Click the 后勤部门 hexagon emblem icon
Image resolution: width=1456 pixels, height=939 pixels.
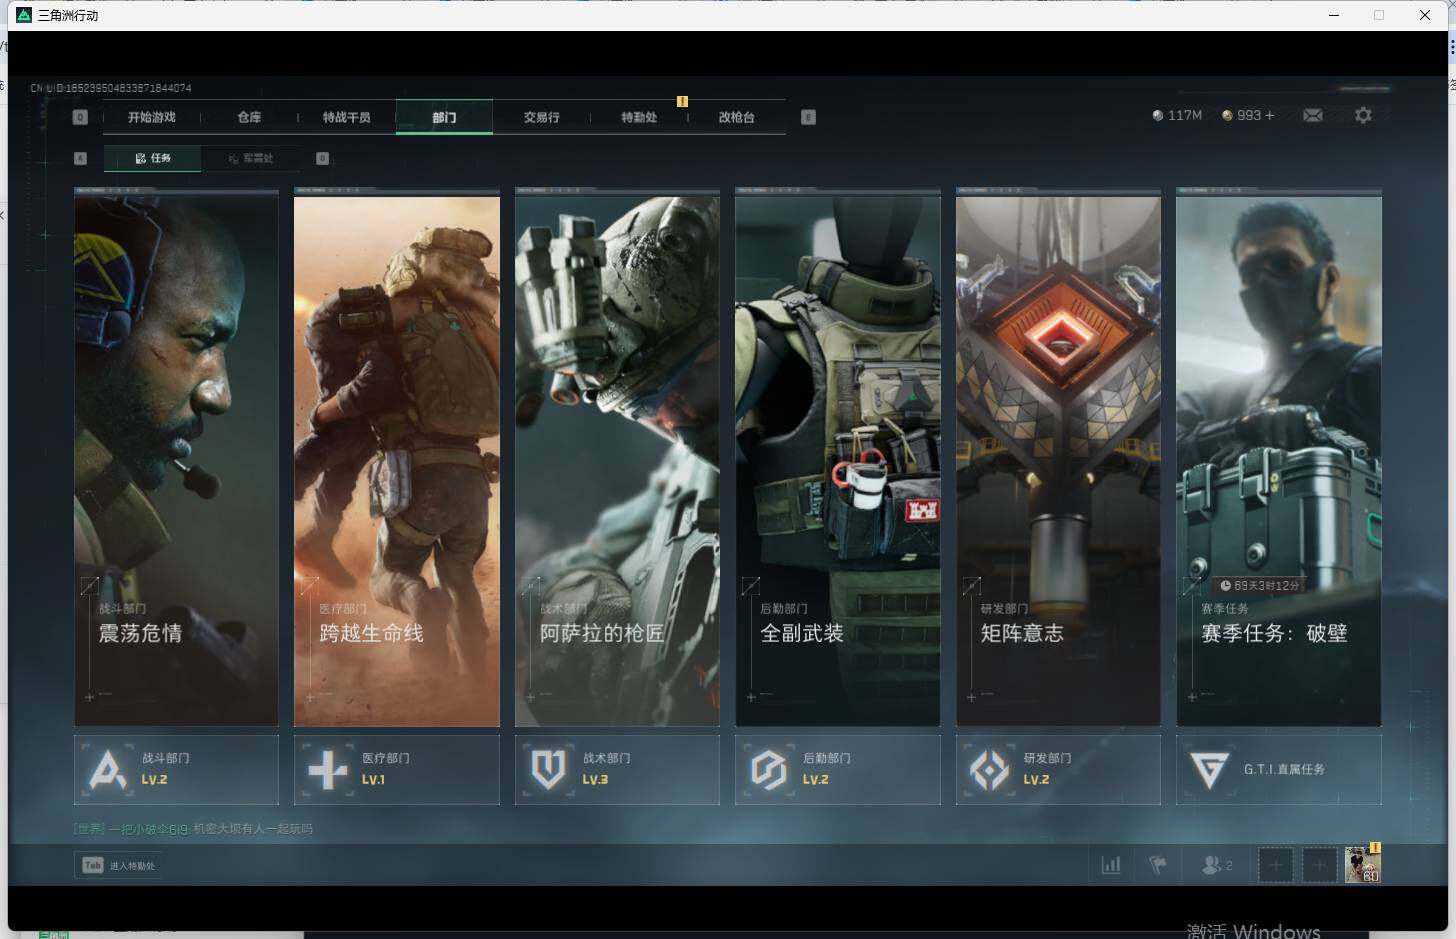768,770
